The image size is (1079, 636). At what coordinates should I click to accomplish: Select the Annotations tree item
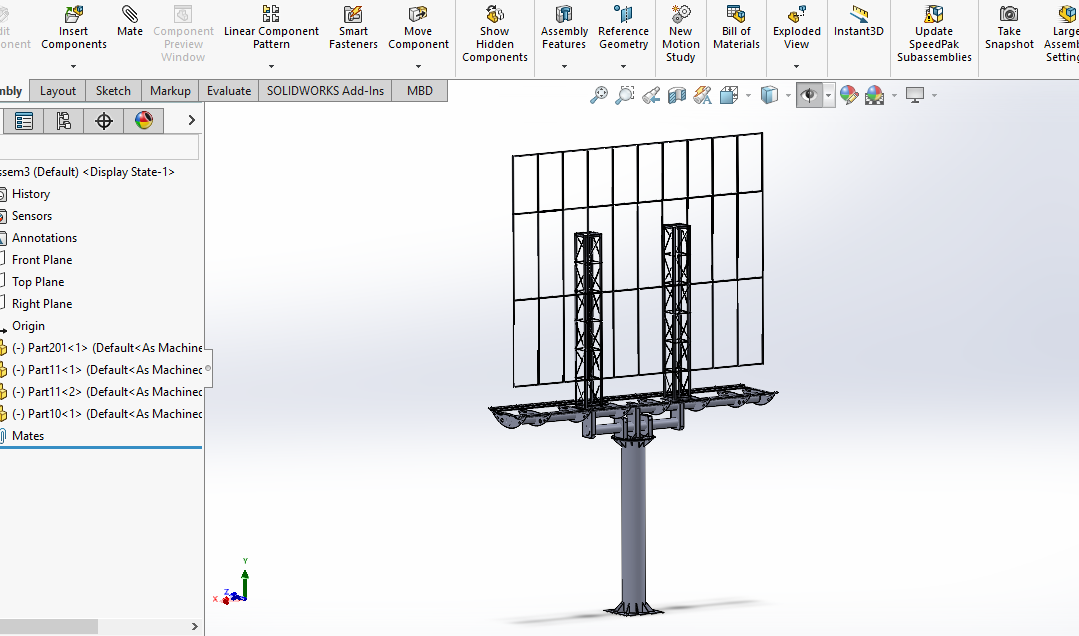point(44,238)
